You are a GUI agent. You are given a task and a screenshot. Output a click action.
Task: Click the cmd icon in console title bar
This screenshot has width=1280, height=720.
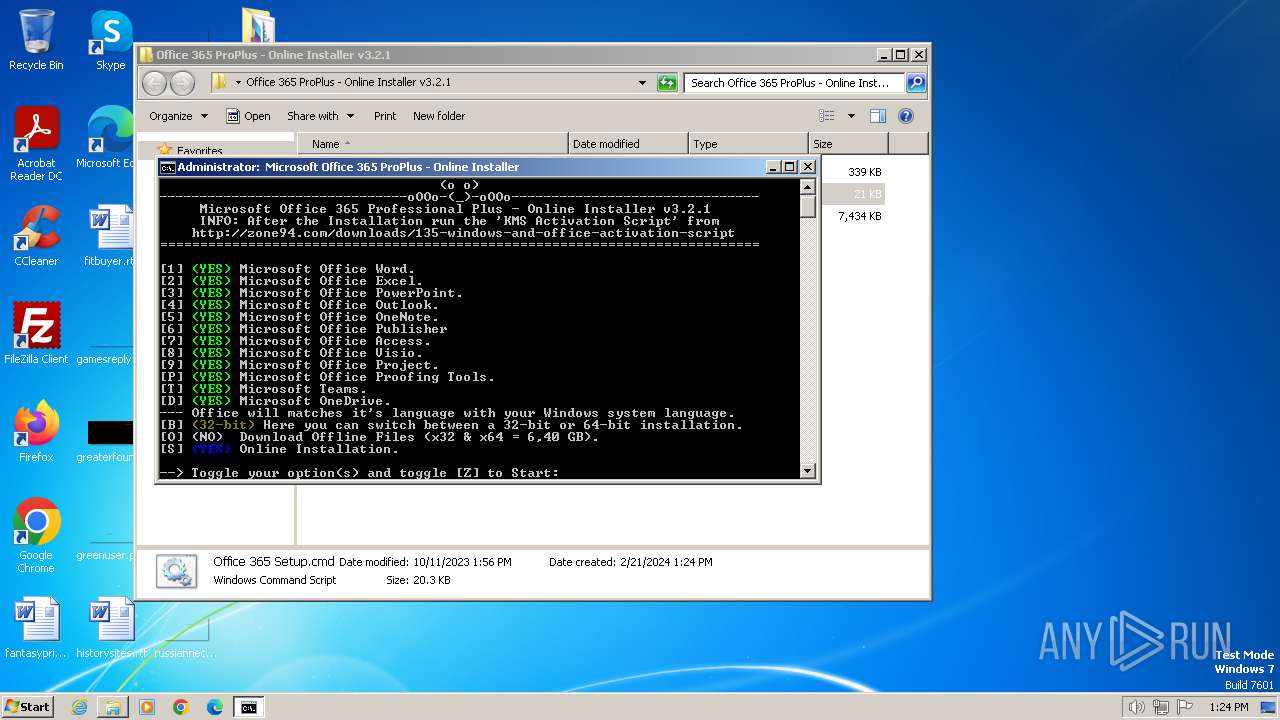pos(168,167)
